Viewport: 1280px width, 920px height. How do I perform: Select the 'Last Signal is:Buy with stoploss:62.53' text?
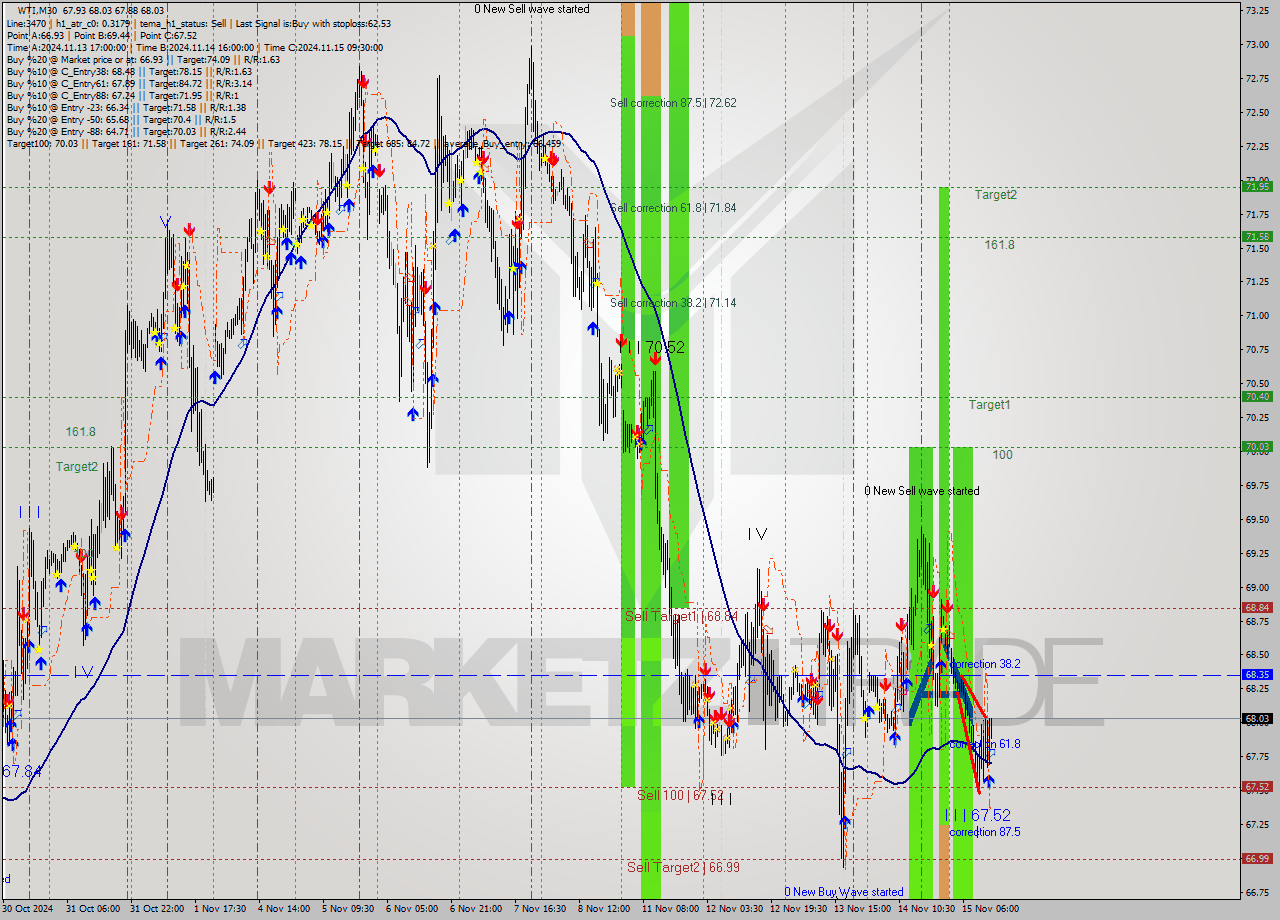tap(313, 23)
